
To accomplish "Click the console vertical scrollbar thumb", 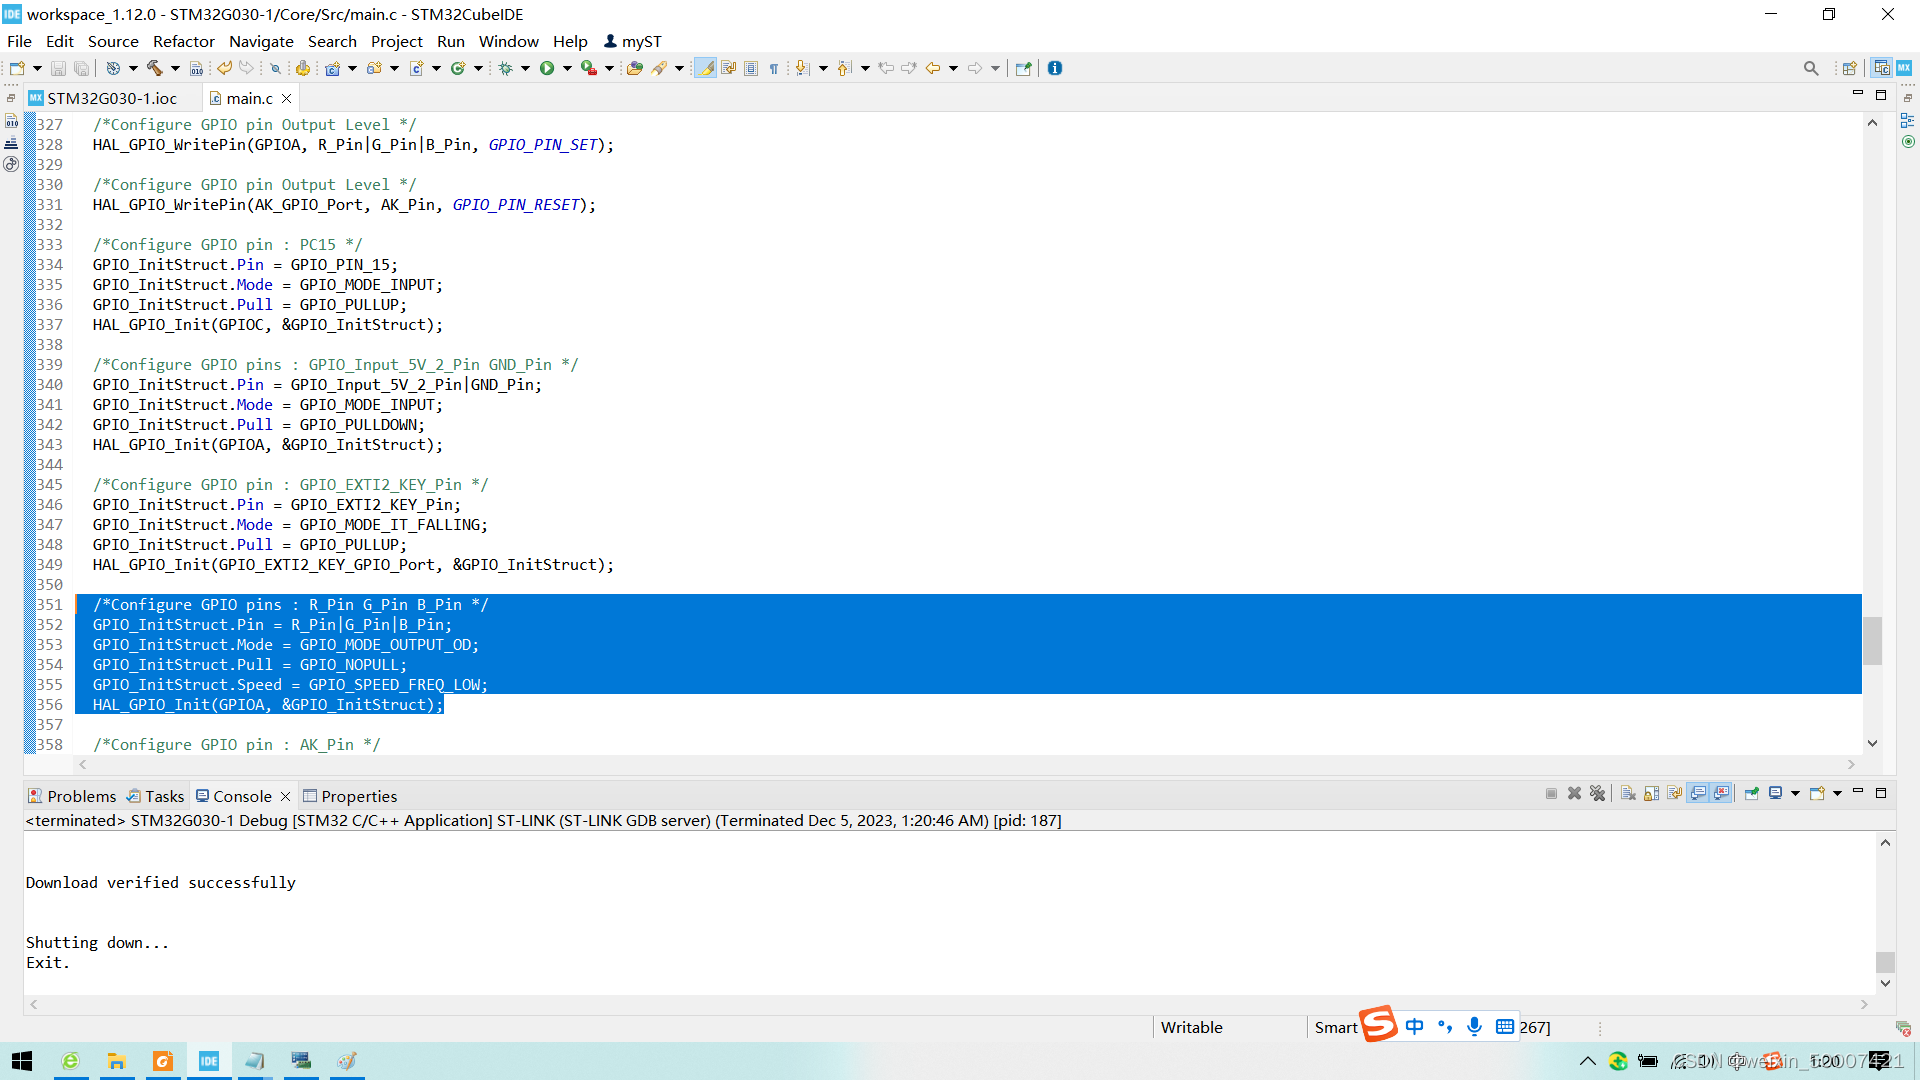I will (1885, 962).
